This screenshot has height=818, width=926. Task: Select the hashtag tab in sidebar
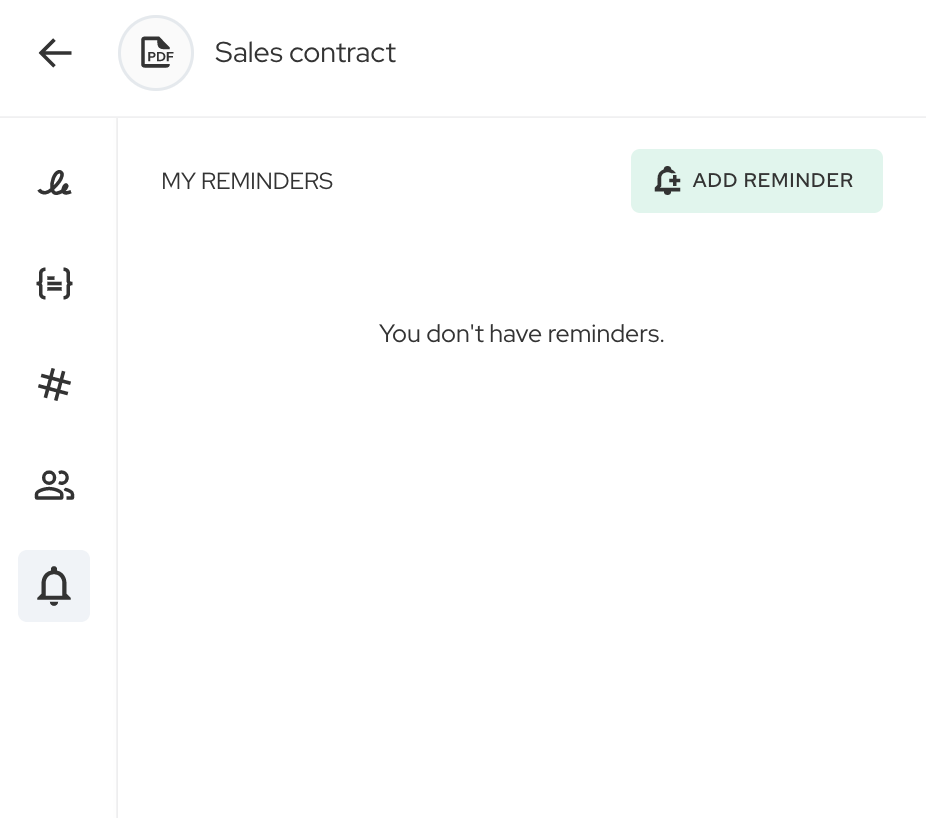tap(54, 385)
